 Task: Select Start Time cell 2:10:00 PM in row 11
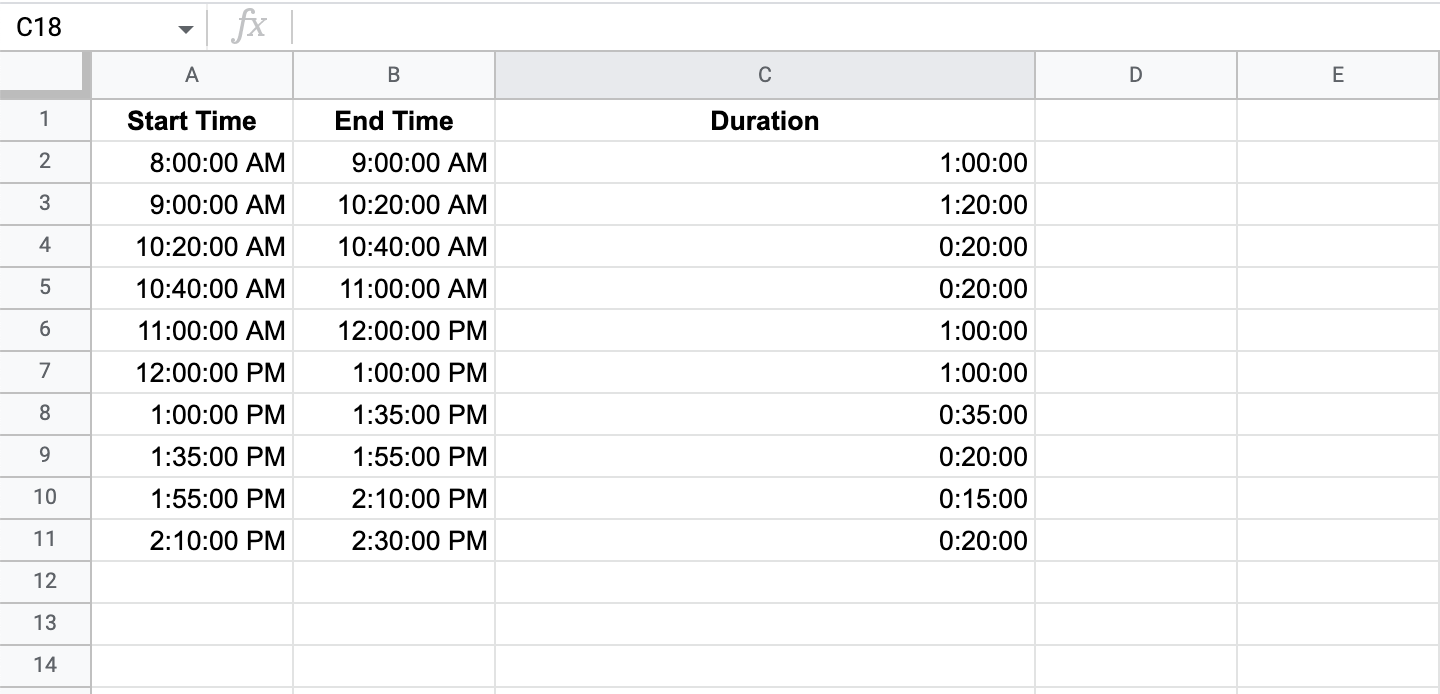click(x=192, y=540)
